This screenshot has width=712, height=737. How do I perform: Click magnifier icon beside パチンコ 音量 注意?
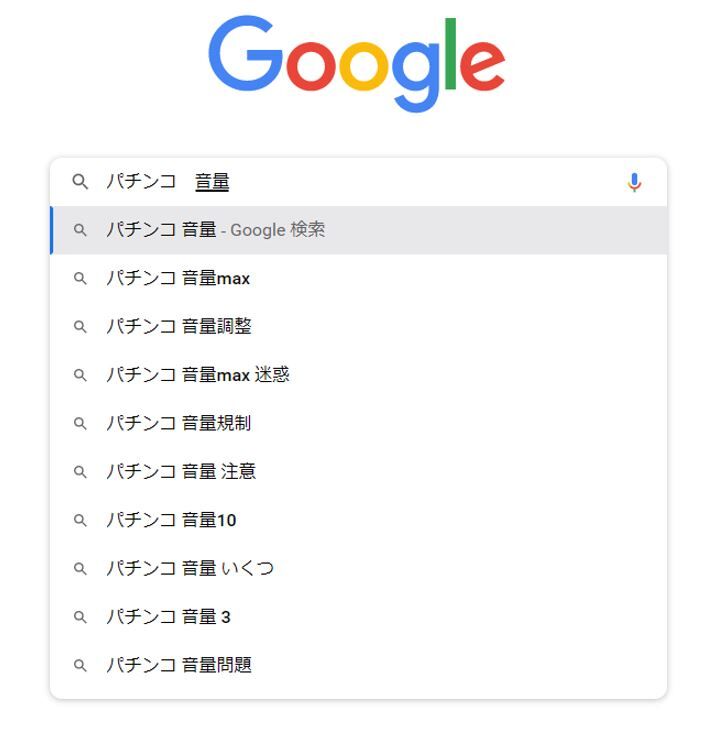(x=80, y=471)
